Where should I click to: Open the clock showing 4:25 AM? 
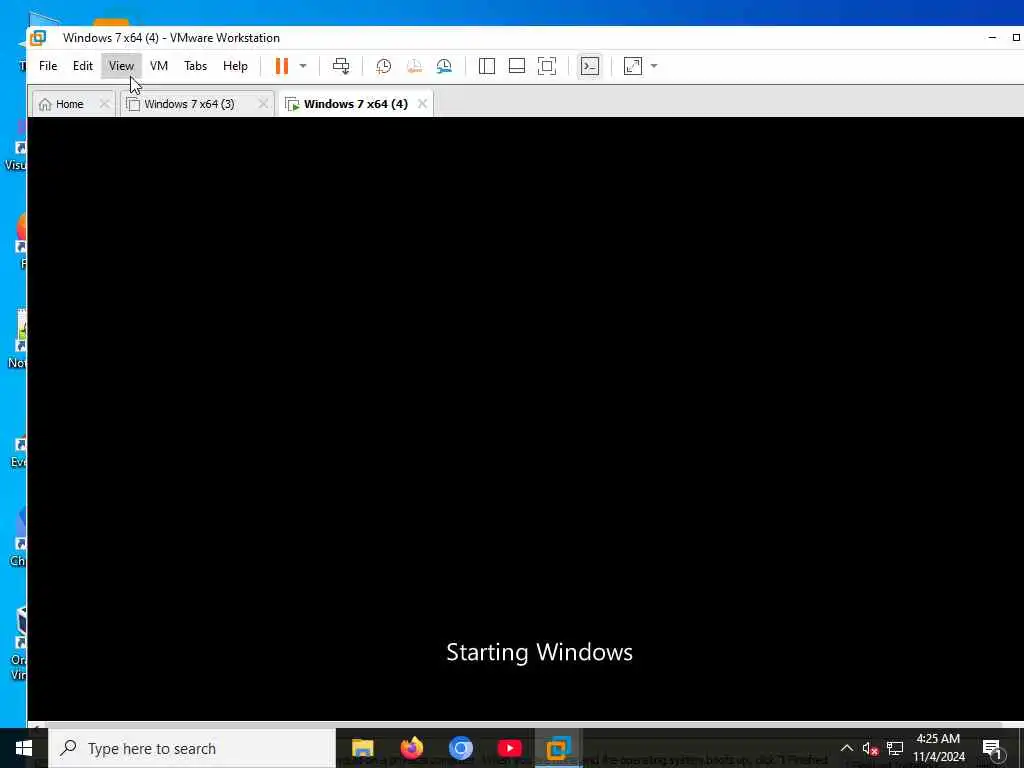click(x=938, y=748)
